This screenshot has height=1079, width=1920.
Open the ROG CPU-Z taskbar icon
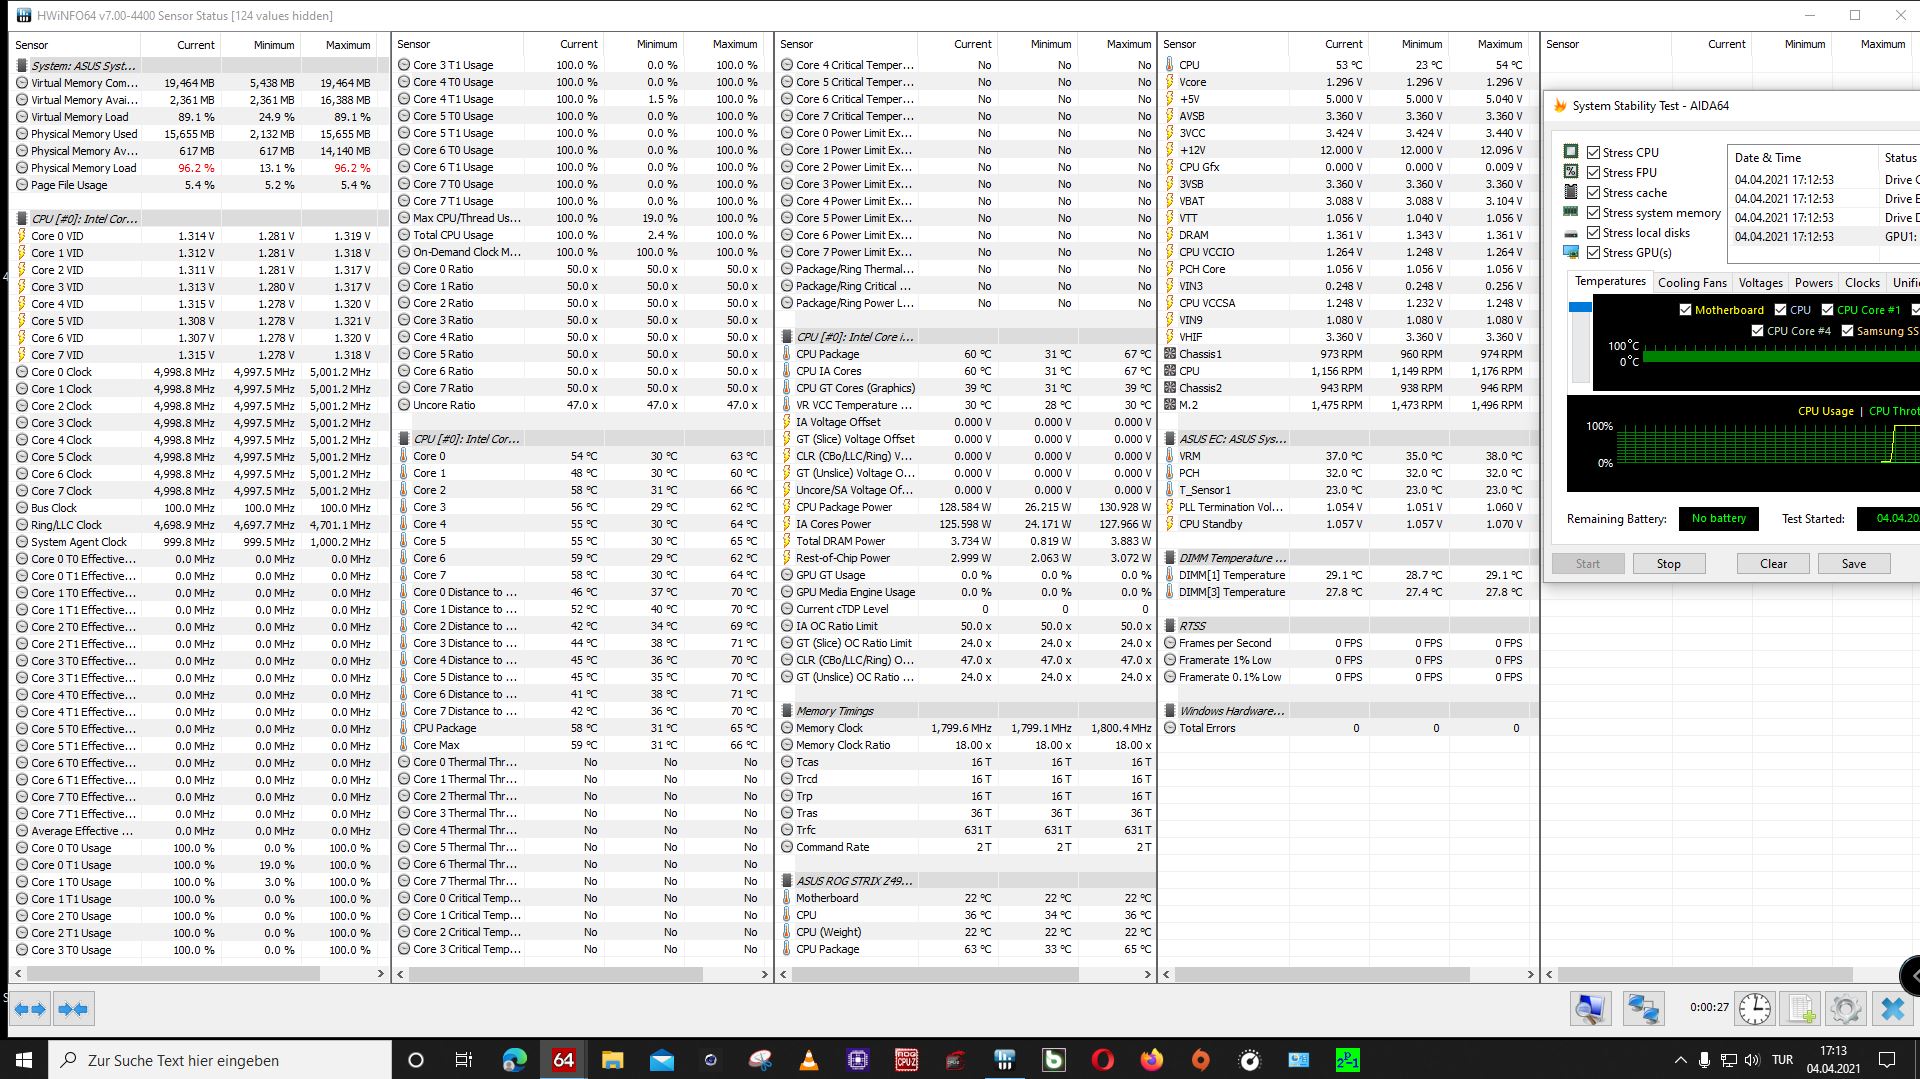(906, 1060)
